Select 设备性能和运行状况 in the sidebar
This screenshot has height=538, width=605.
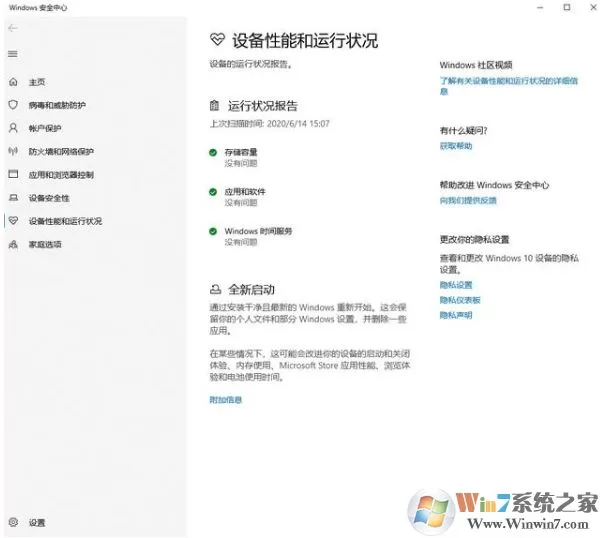65,221
